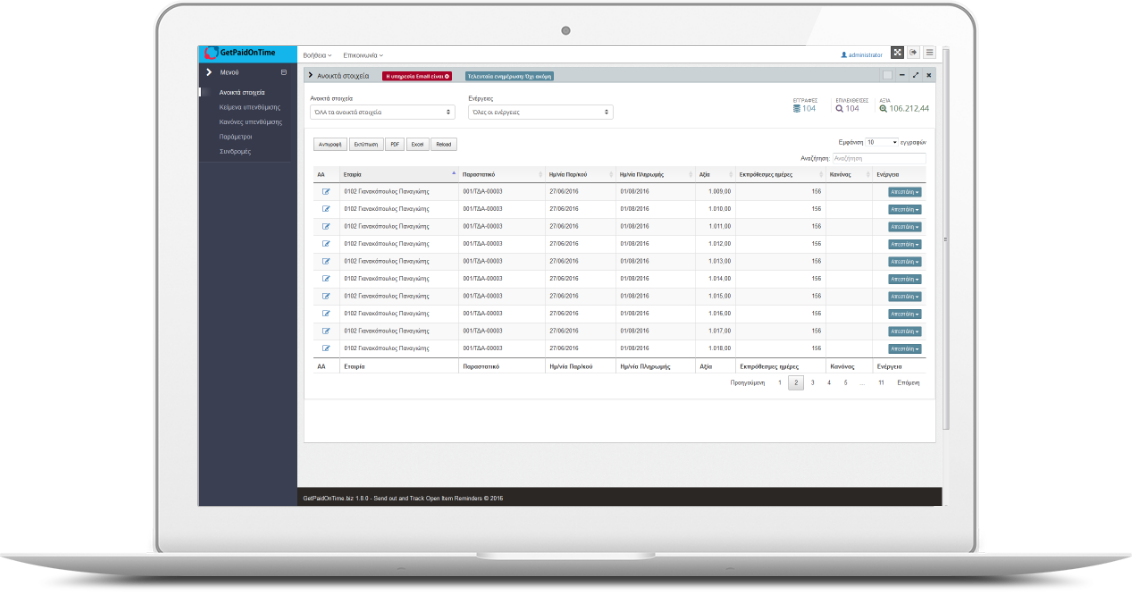Image resolution: width=1132 pixels, height=592 pixels.
Task: Click the panel expand arrows icon
Action: 915,75
